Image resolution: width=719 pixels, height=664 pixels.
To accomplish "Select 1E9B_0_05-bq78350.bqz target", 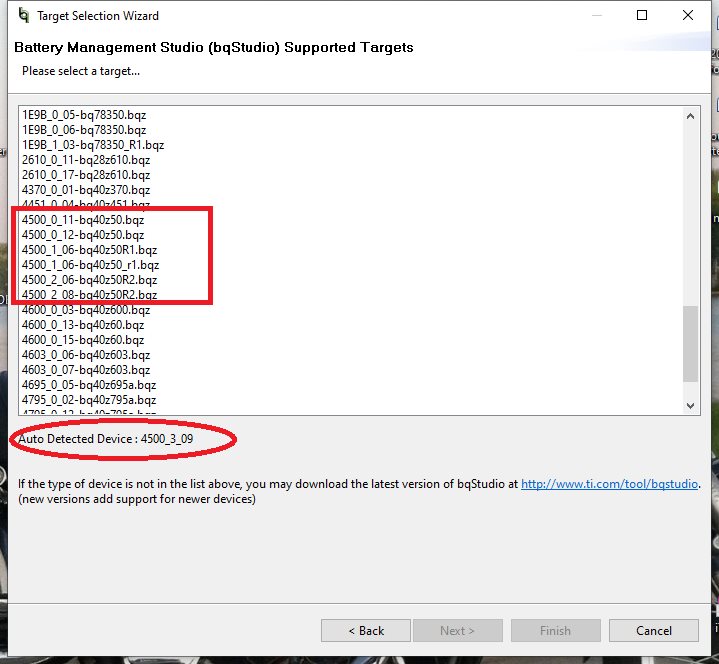I will coord(84,115).
